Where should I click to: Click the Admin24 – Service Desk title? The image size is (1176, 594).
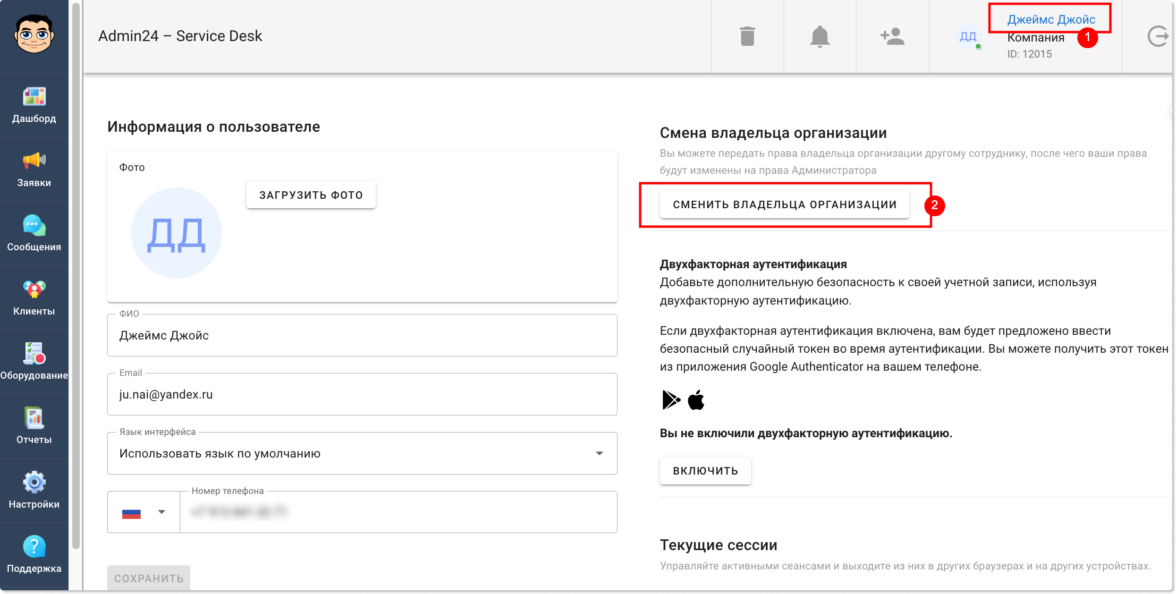(180, 36)
